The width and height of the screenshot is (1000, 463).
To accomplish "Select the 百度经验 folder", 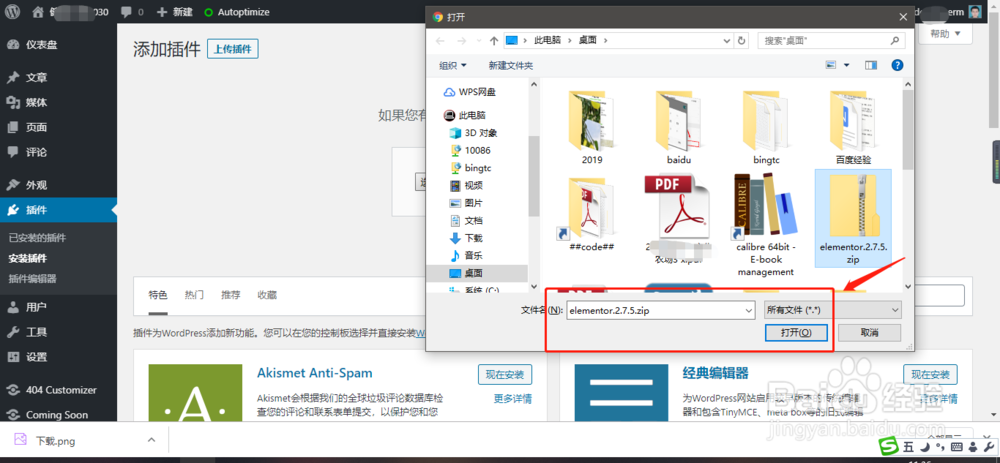I will coord(853,127).
